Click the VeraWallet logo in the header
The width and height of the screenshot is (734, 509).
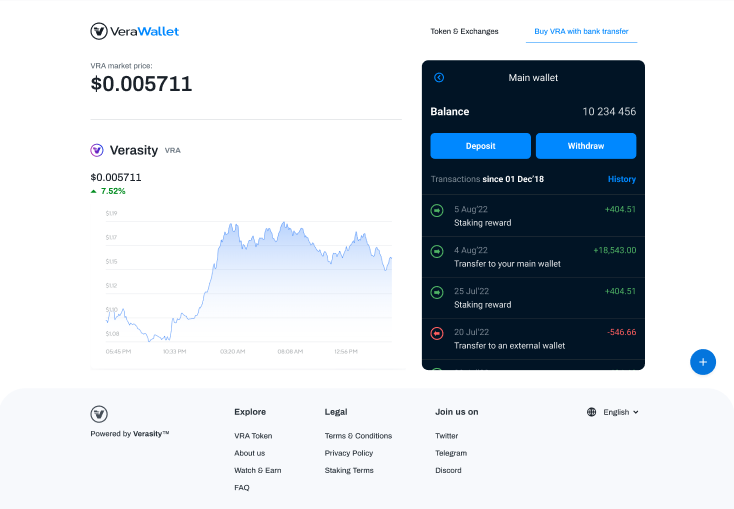[134, 31]
